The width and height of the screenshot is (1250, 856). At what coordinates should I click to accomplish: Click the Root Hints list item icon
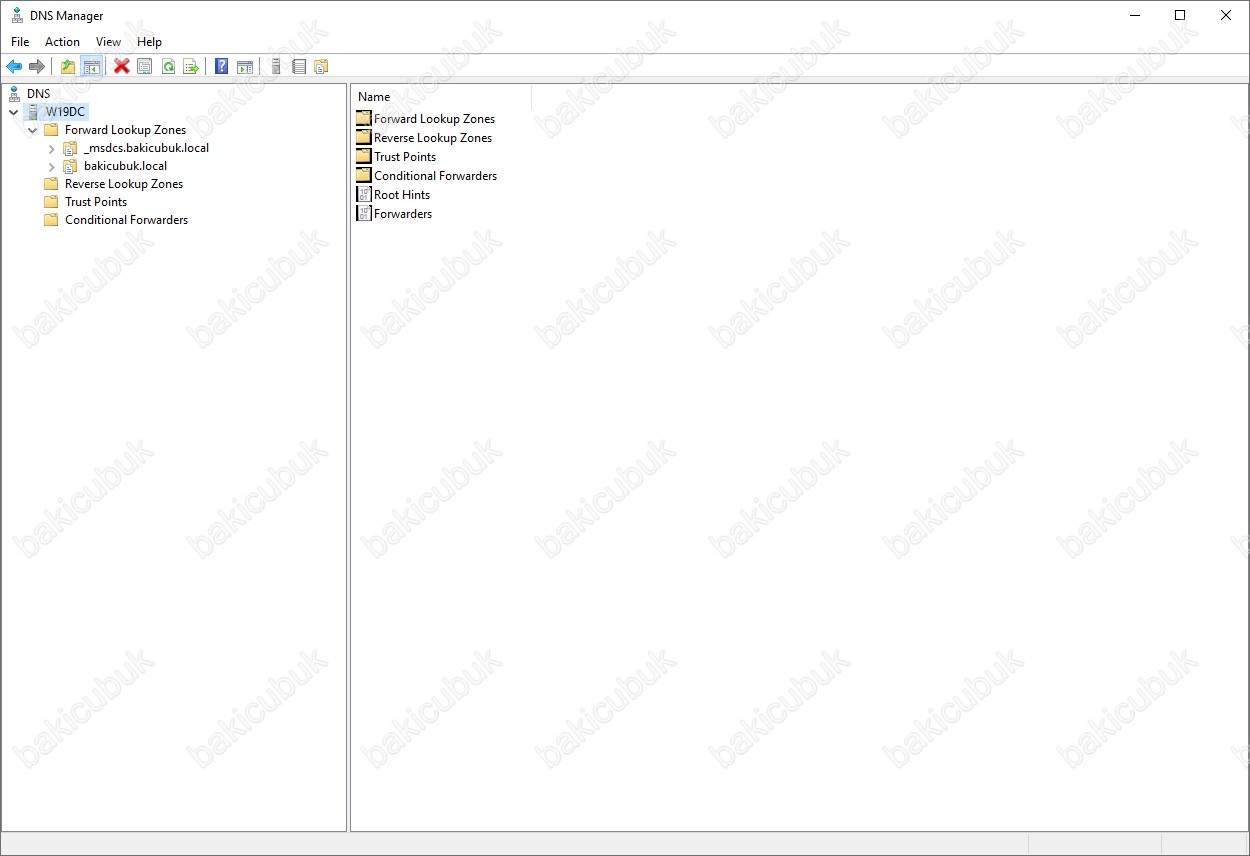364,195
